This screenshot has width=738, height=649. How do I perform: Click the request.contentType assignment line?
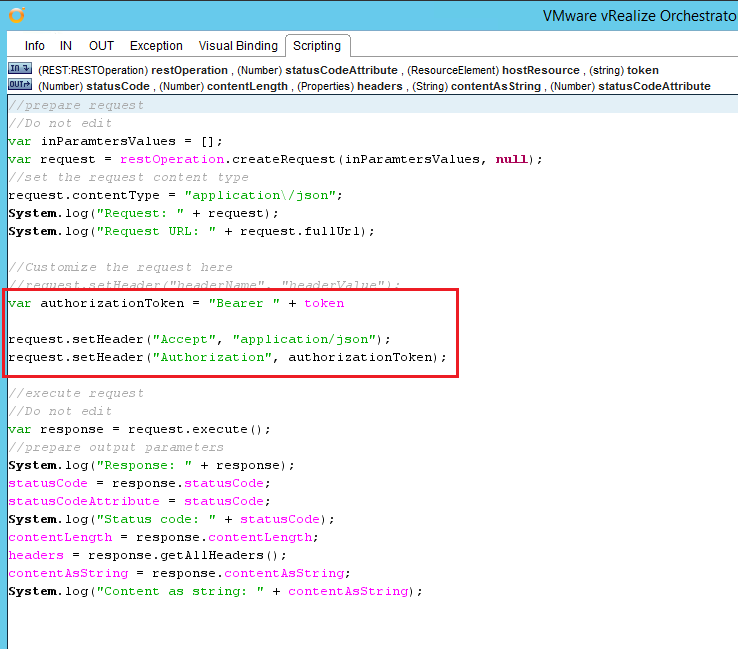point(176,195)
